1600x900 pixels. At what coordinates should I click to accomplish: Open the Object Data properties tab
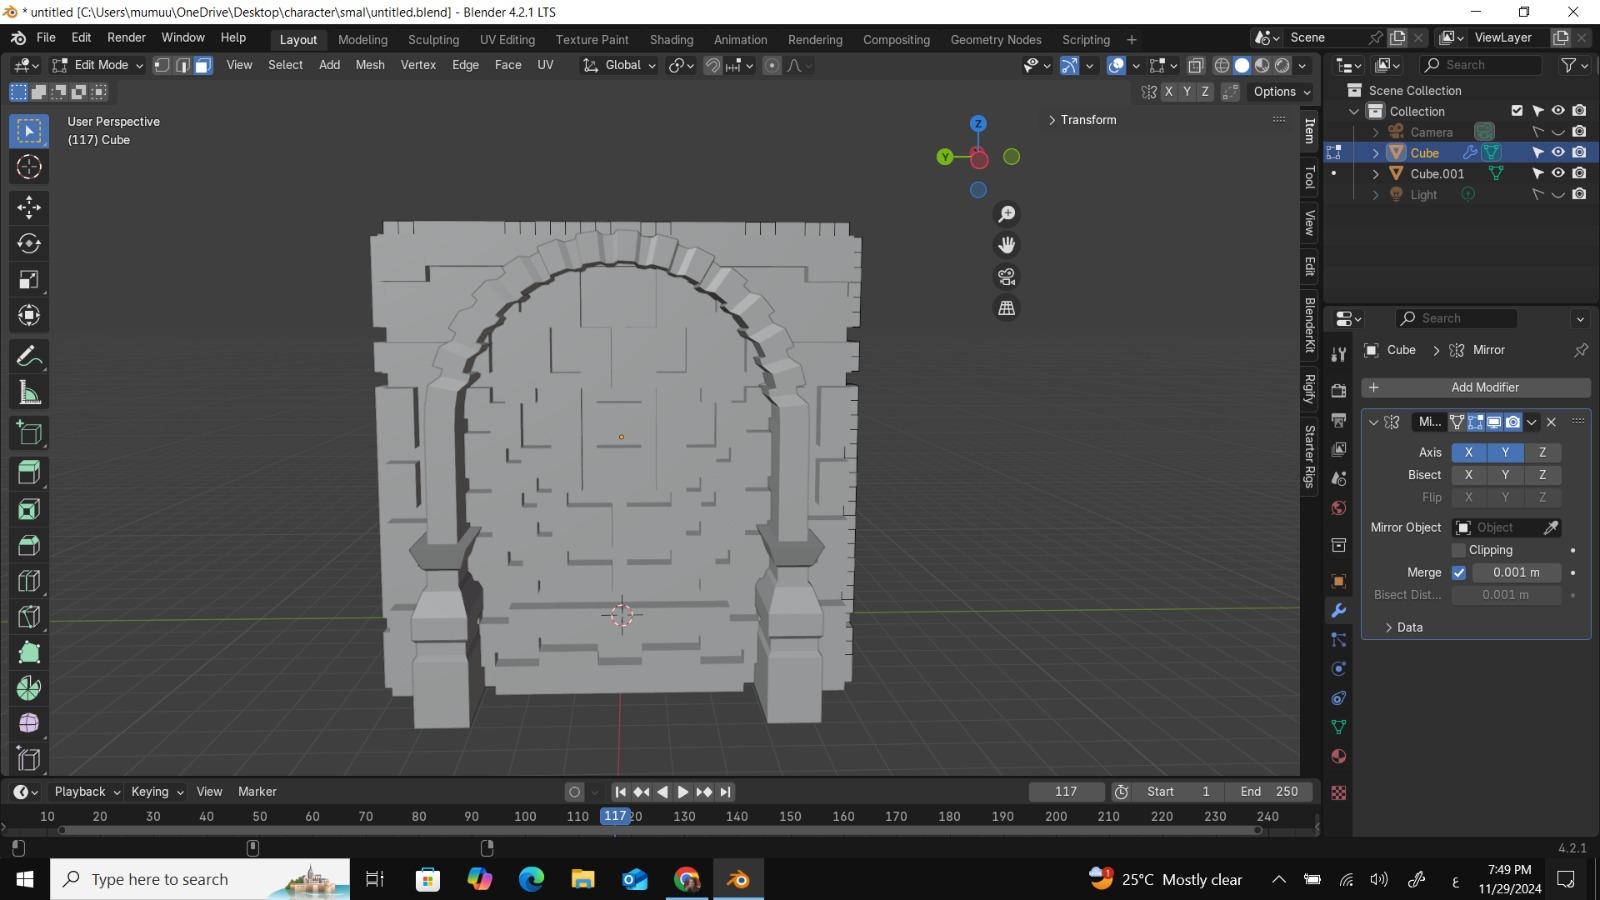pyautogui.click(x=1338, y=727)
